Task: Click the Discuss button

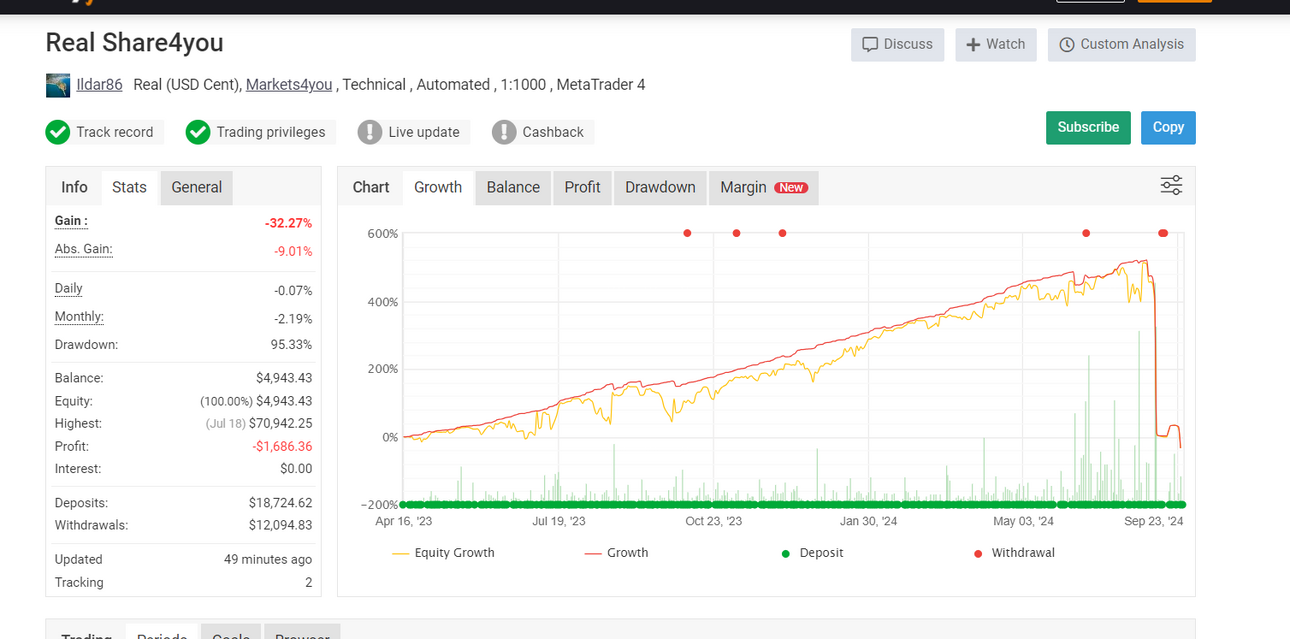Action: pyautogui.click(x=897, y=44)
